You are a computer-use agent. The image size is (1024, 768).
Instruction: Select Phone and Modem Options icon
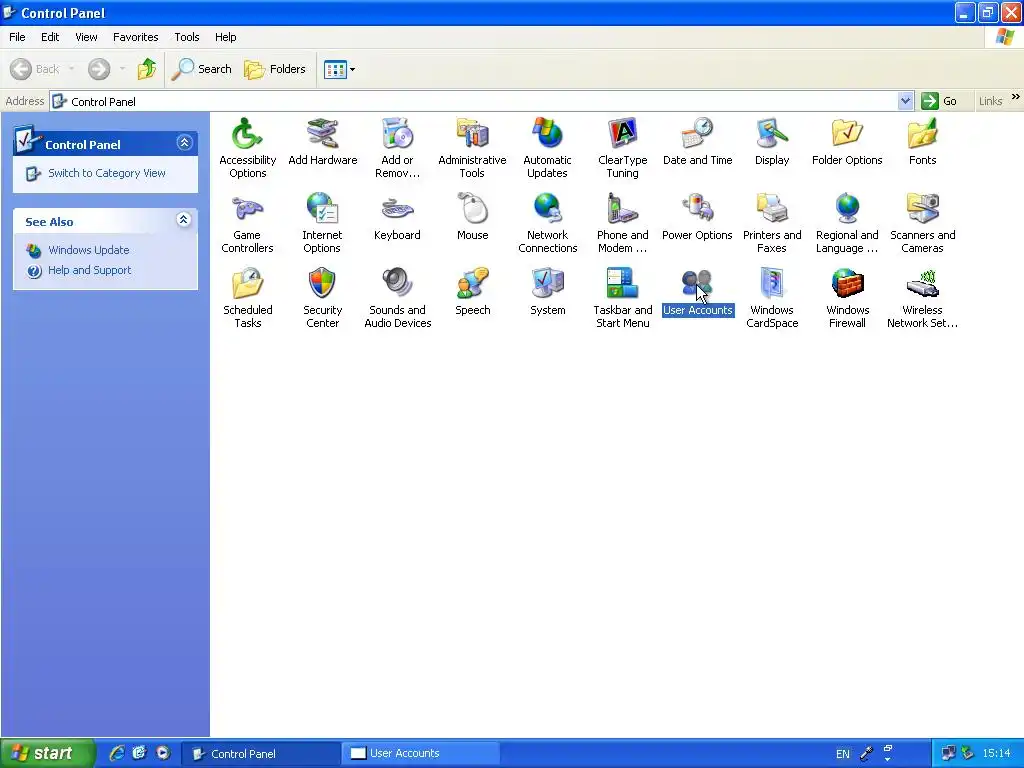[x=622, y=223]
